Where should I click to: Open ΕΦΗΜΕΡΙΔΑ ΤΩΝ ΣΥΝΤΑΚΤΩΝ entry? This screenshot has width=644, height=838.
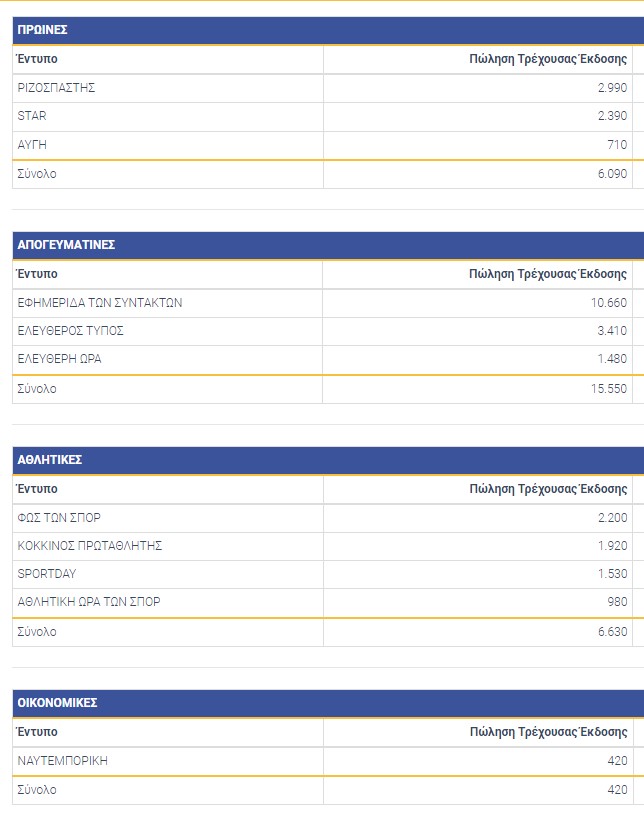click(x=100, y=303)
